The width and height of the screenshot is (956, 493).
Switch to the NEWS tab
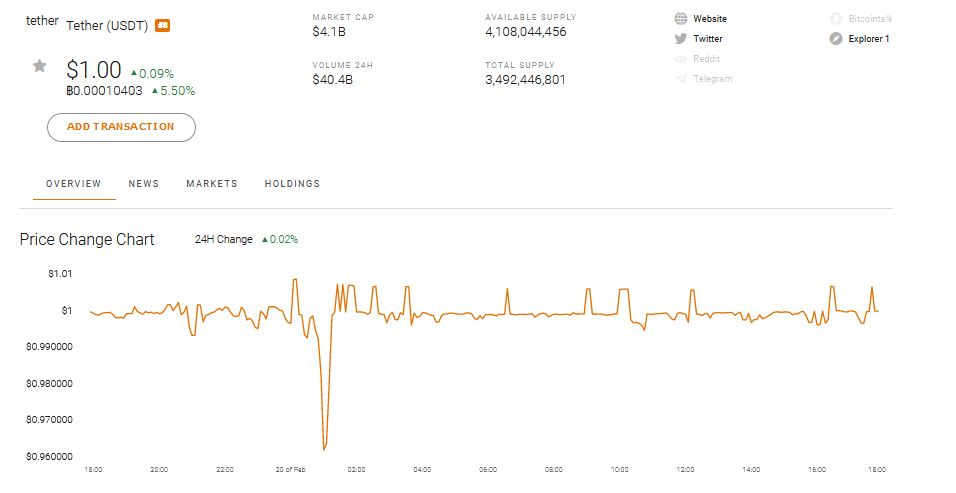[144, 184]
